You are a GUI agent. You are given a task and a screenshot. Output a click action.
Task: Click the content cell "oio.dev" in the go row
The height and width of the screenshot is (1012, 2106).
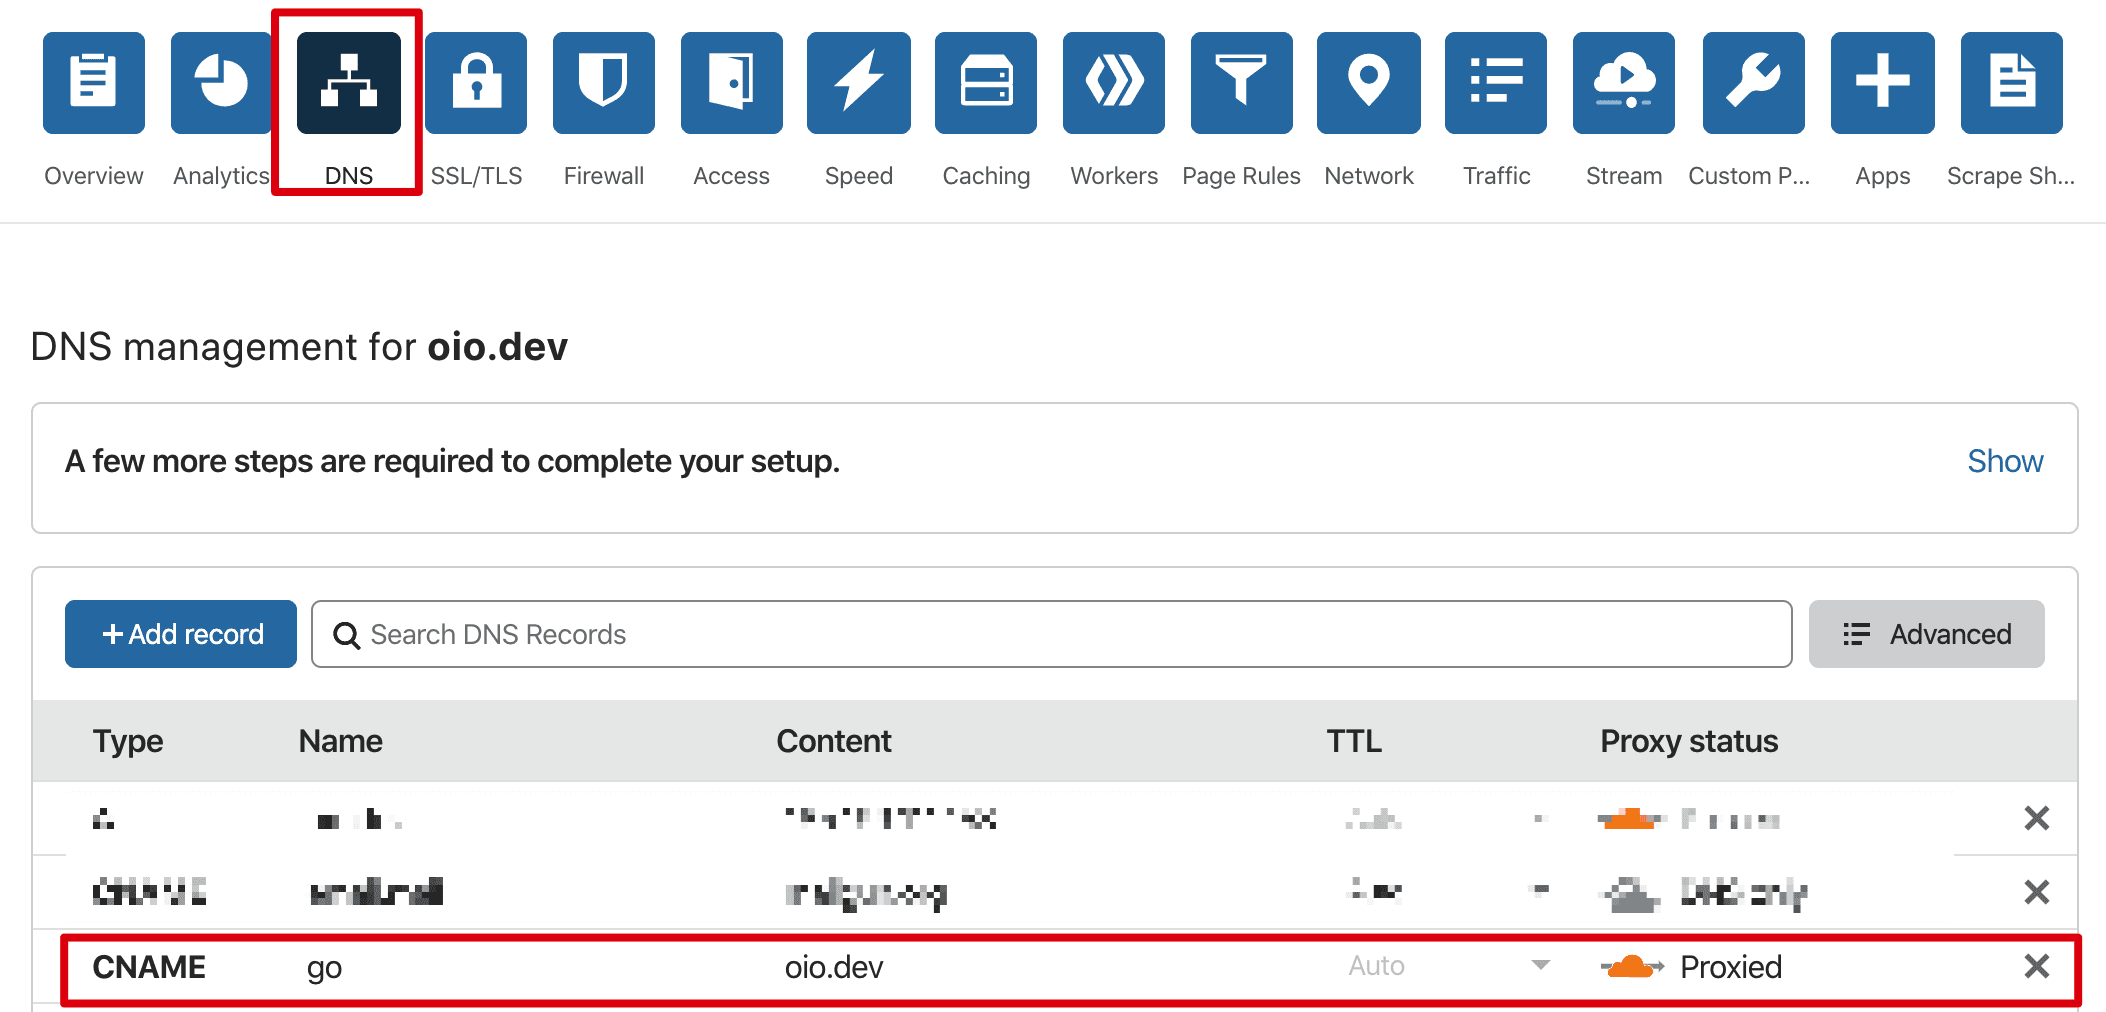click(834, 967)
